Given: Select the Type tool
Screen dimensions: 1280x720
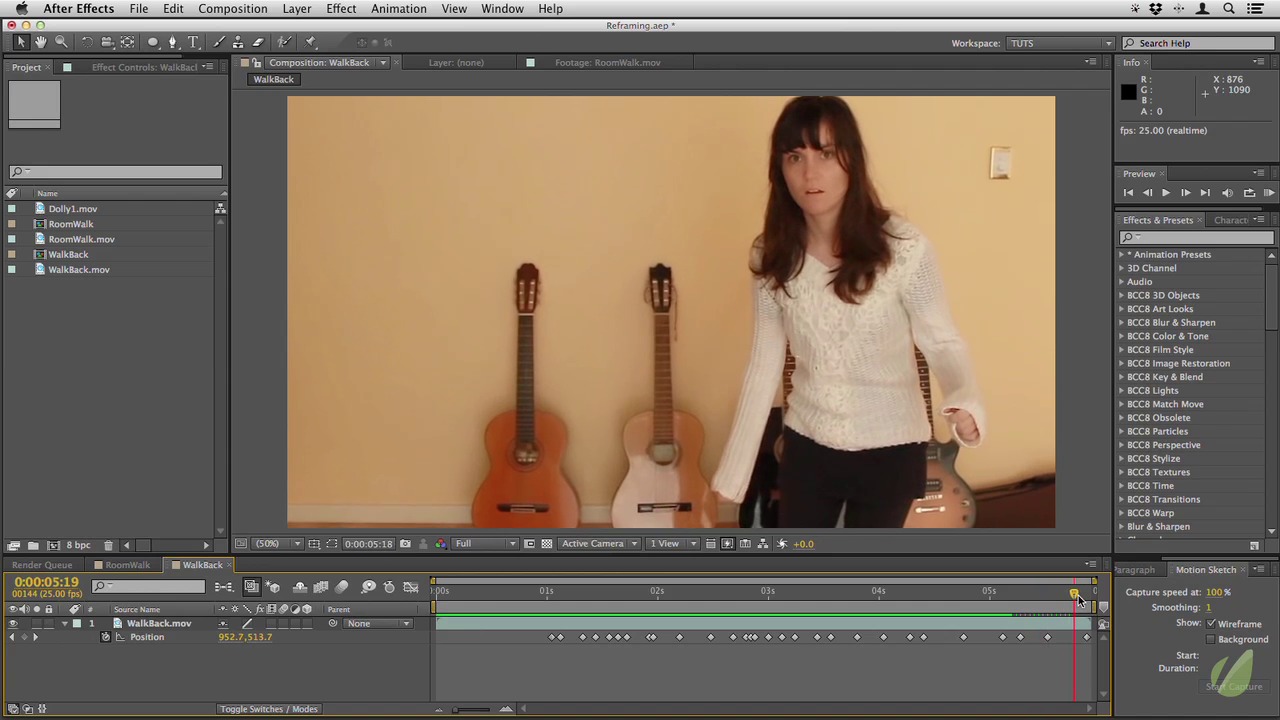Looking at the screenshot, I should [194, 42].
